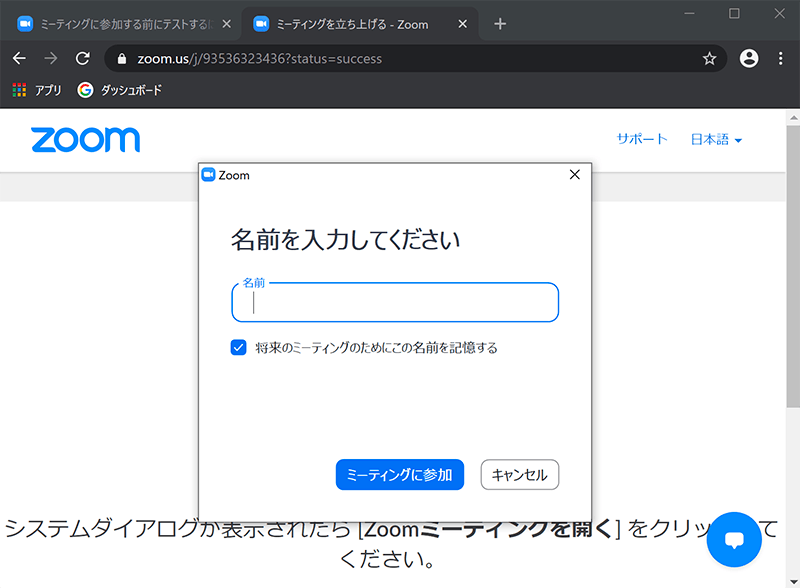Open the サポート link
The width and height of the screenshot is (800, 588).
(641, 139)
